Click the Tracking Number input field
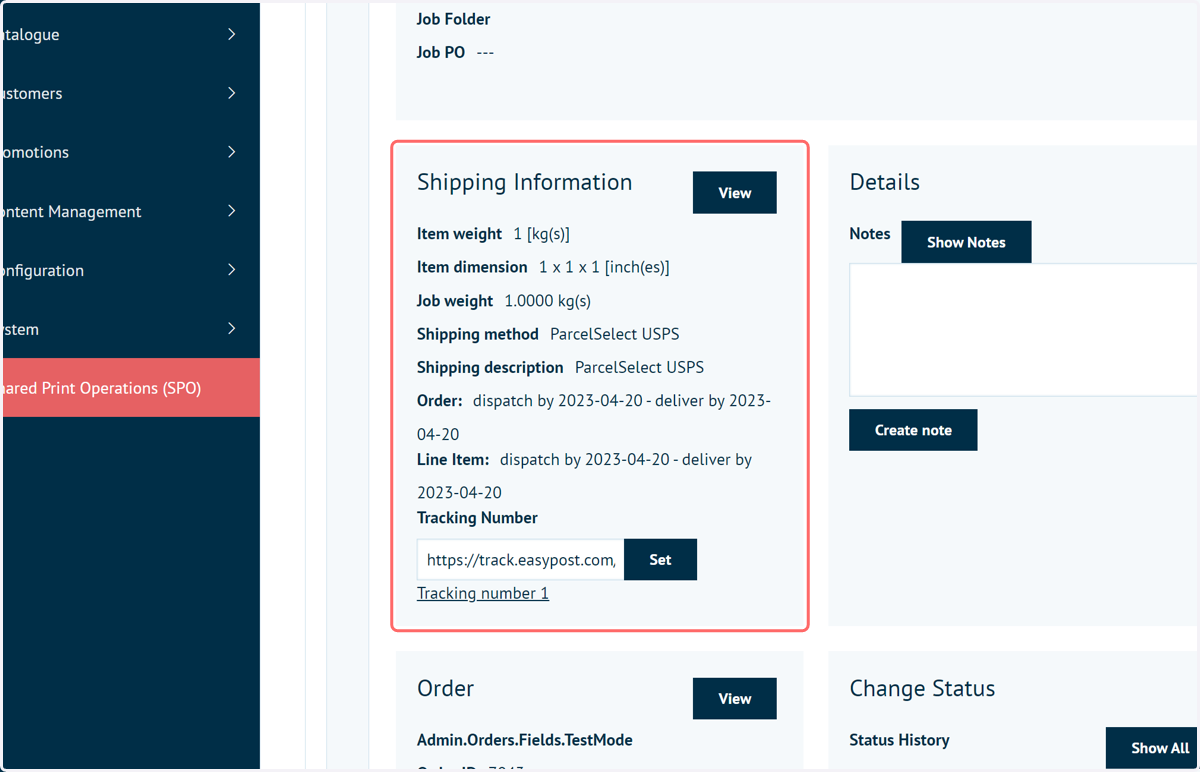The image size is (1200, 772). pos(520,560)
